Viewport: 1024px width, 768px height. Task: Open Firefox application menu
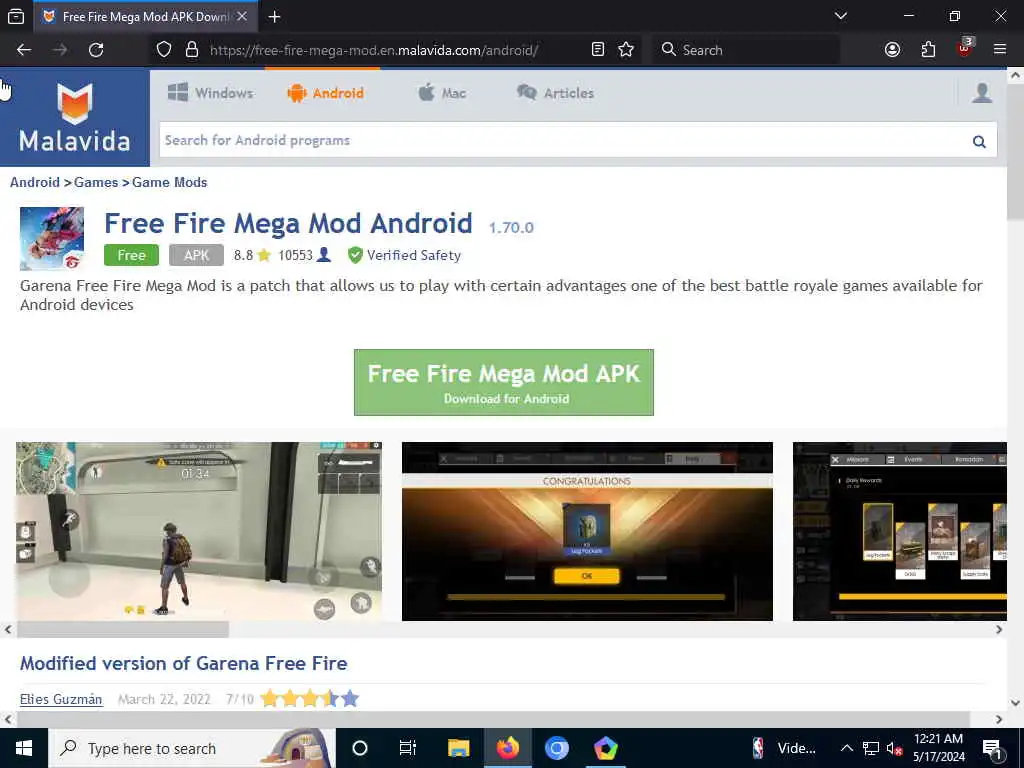1000,50
